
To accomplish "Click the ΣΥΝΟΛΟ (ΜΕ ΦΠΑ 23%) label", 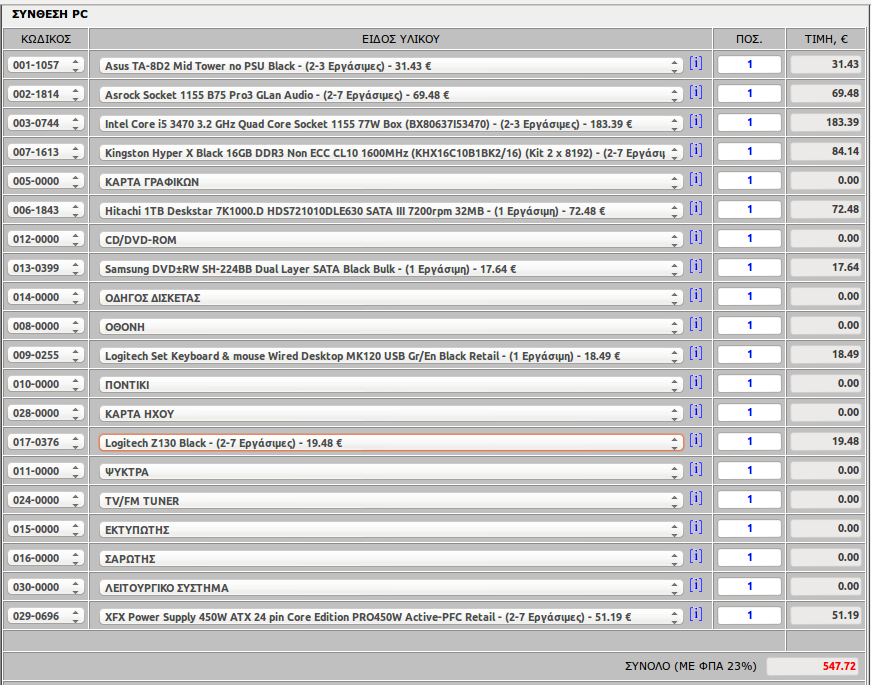I will click(x=690, y=666).
